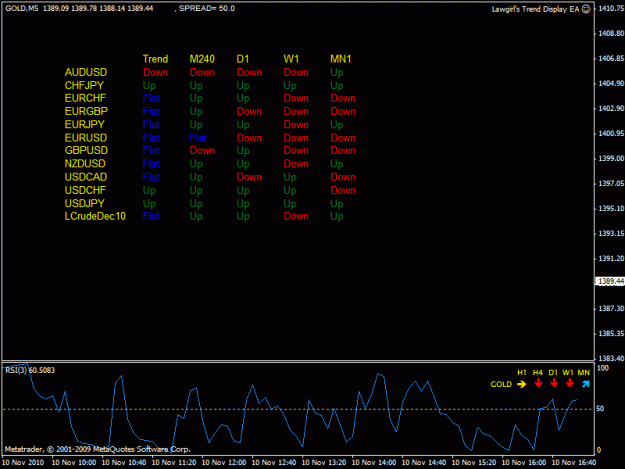Click EURUSD M240 value Flat
625x469 pixels.
[x=198, y=138]
